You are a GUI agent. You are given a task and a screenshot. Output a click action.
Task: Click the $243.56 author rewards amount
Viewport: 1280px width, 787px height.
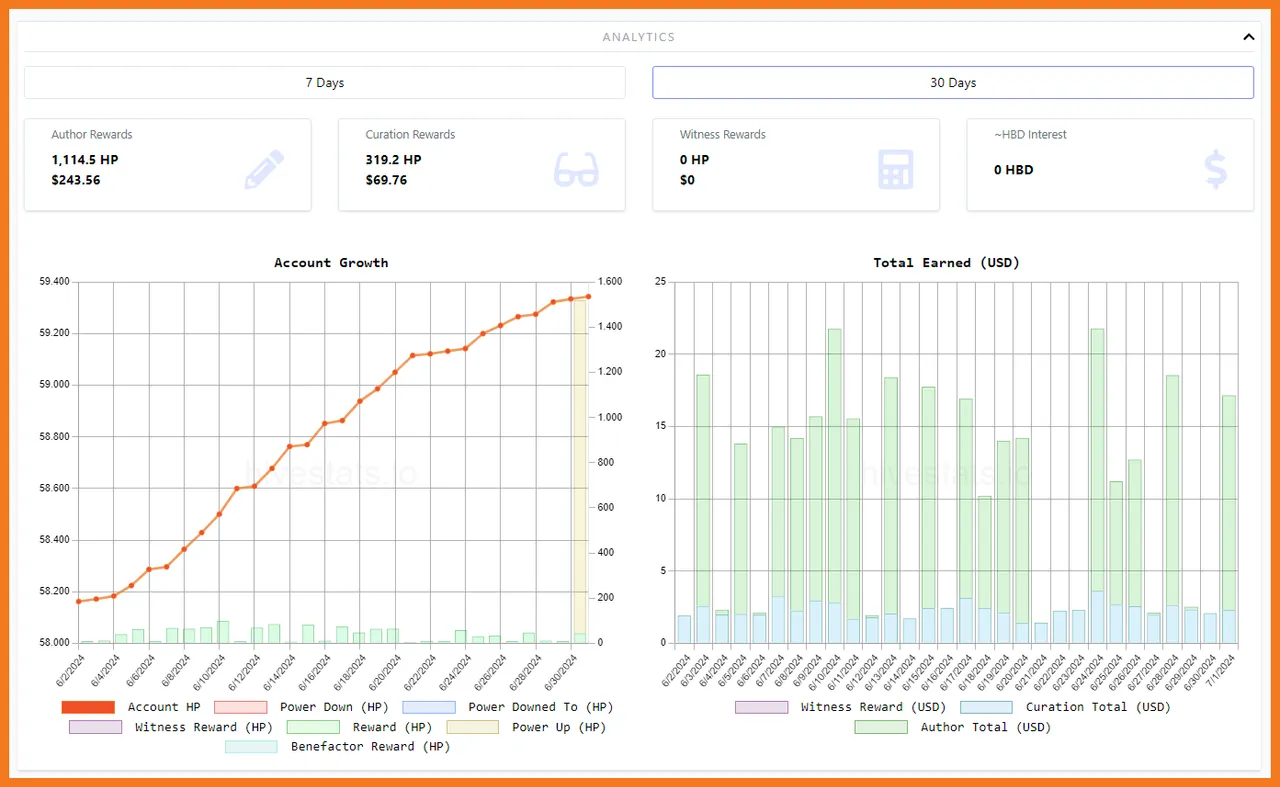pos(76,181)
